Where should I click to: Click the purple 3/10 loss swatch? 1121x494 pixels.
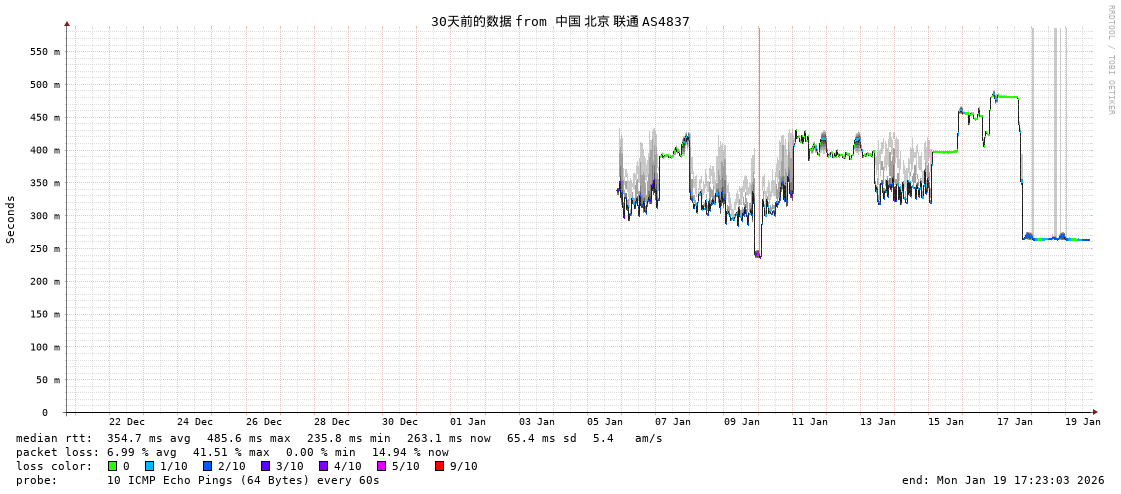coord(265,466)
